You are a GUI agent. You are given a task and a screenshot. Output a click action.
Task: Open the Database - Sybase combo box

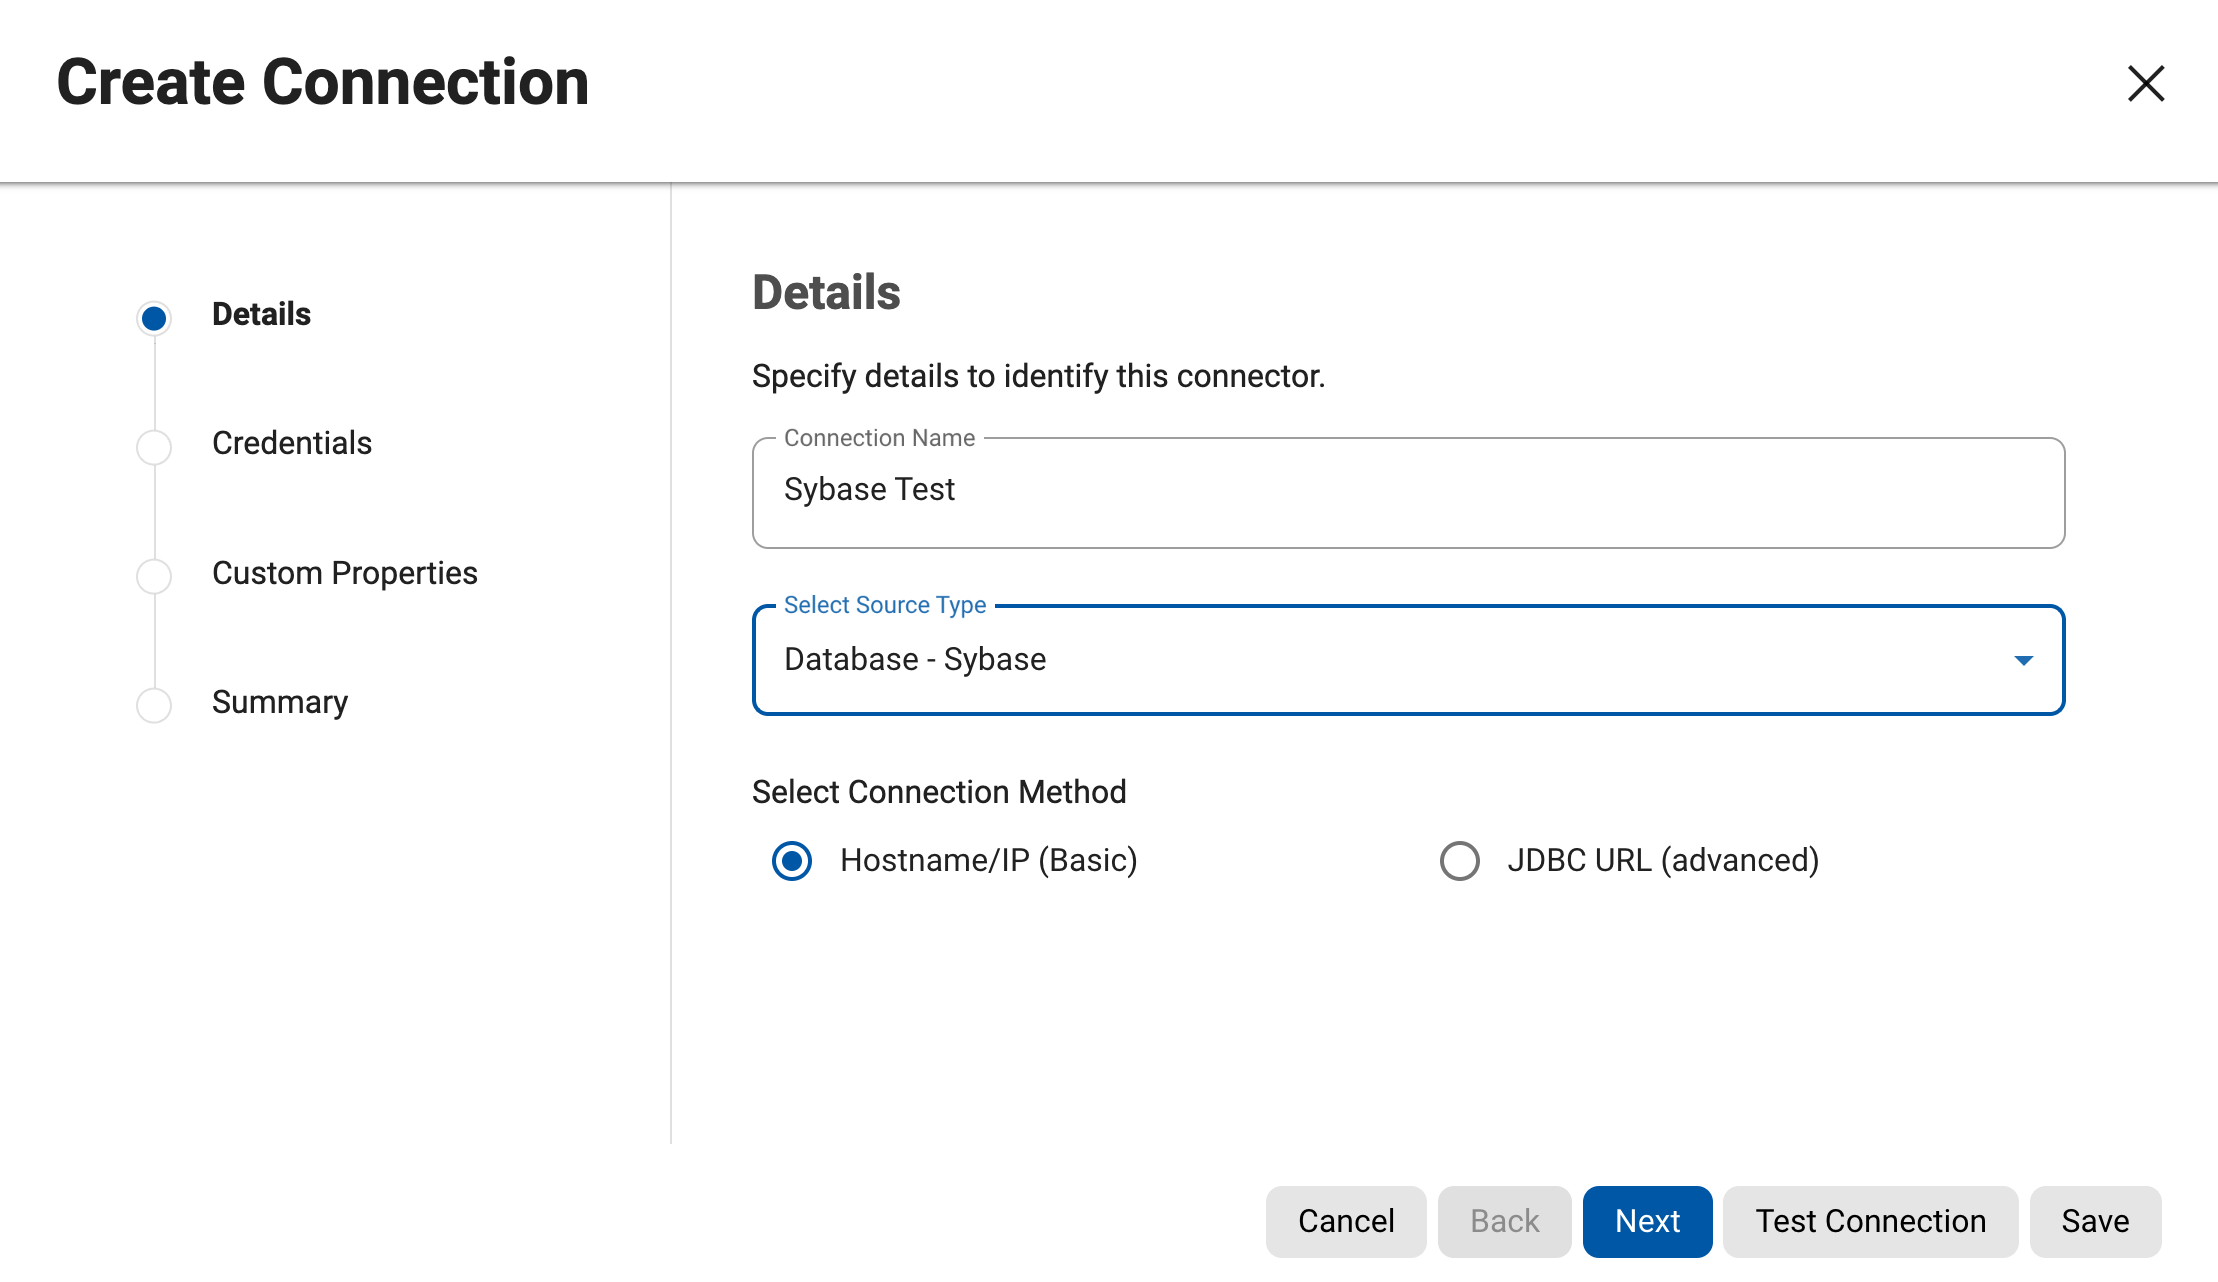(1380, 660)
